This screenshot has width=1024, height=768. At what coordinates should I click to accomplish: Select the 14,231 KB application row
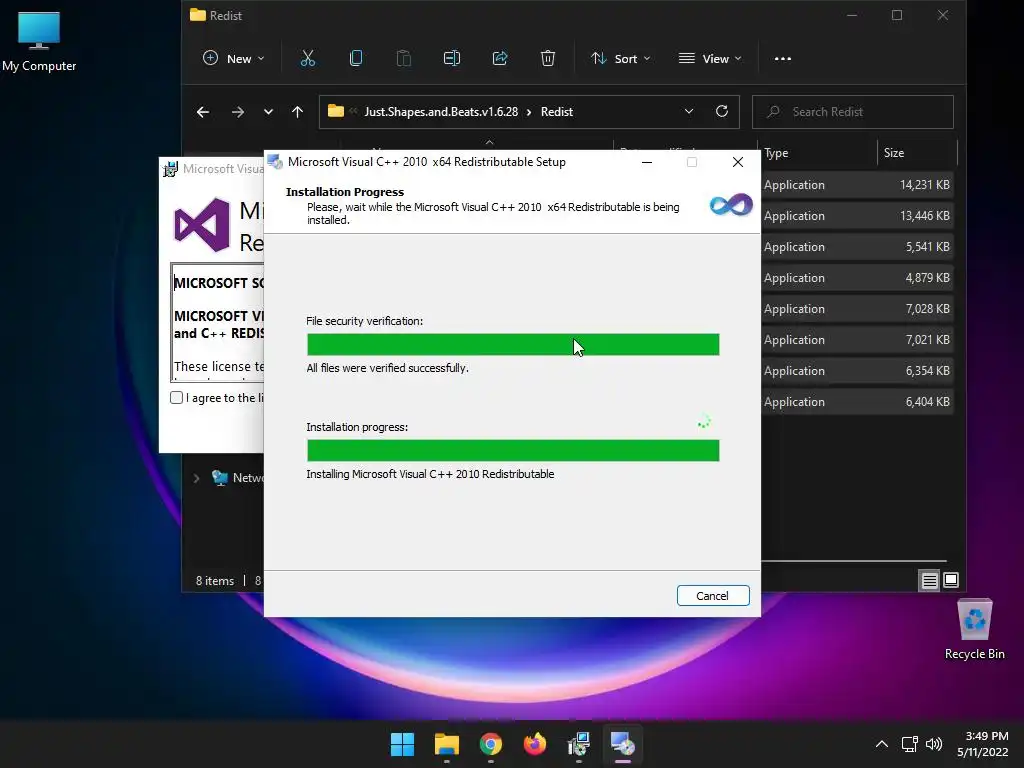click(x=857, y=185)
